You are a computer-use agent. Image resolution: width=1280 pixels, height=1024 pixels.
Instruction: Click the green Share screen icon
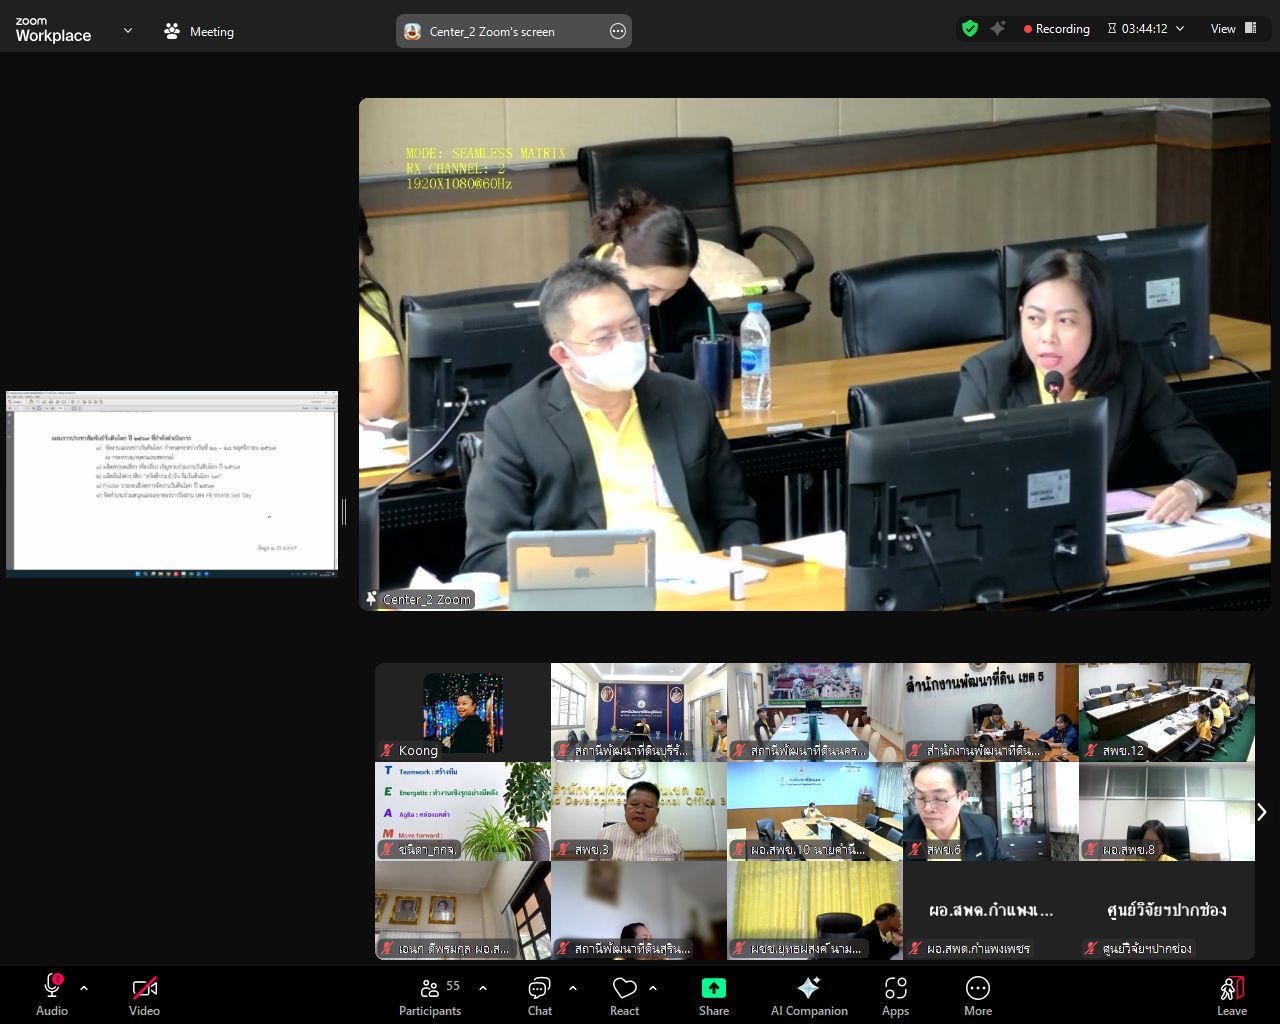click(713, 988)
